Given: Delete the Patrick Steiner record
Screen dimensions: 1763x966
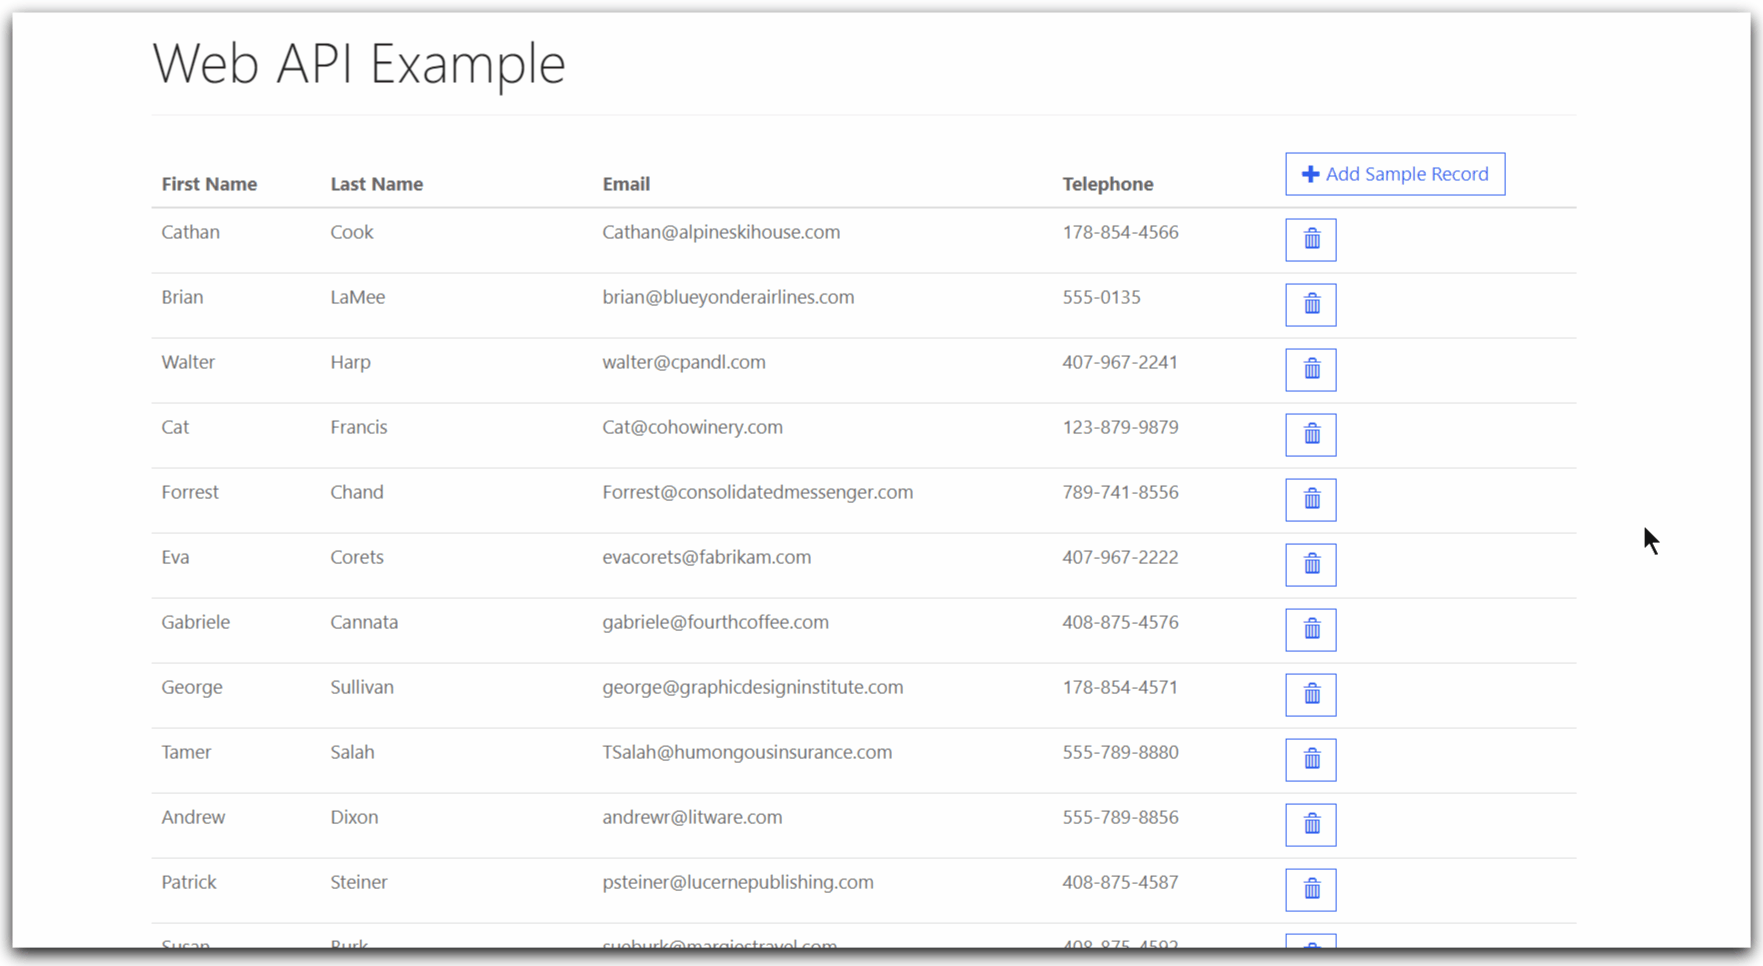Looking at the screenshot, I should pos(1310,890).
